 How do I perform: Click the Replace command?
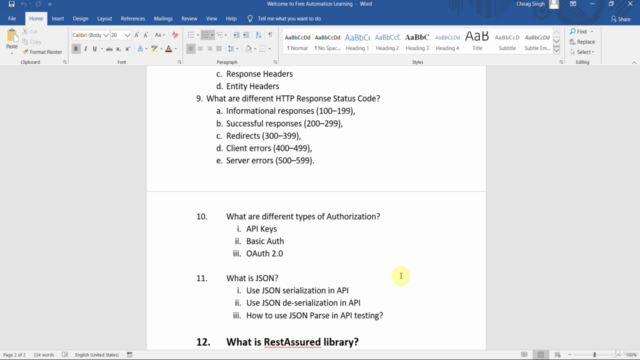click(x=582, y=42)
